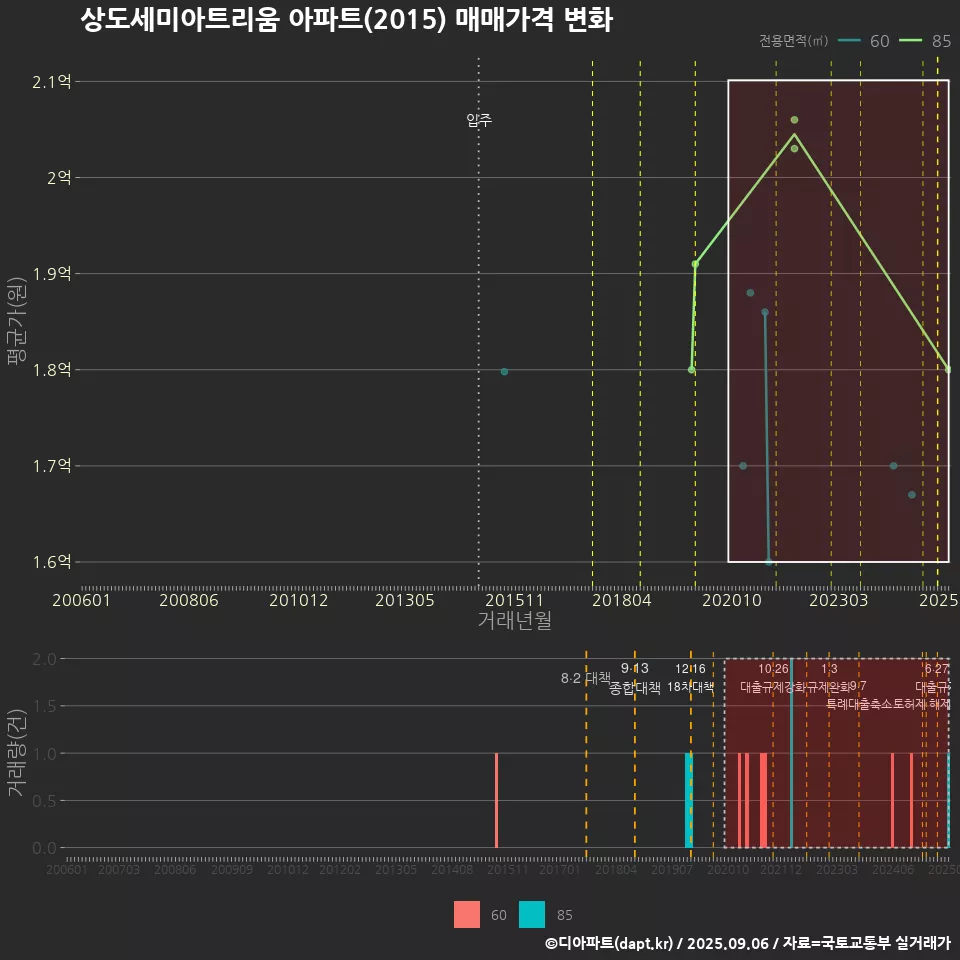Click the '입주' move-in marker label

479,119
